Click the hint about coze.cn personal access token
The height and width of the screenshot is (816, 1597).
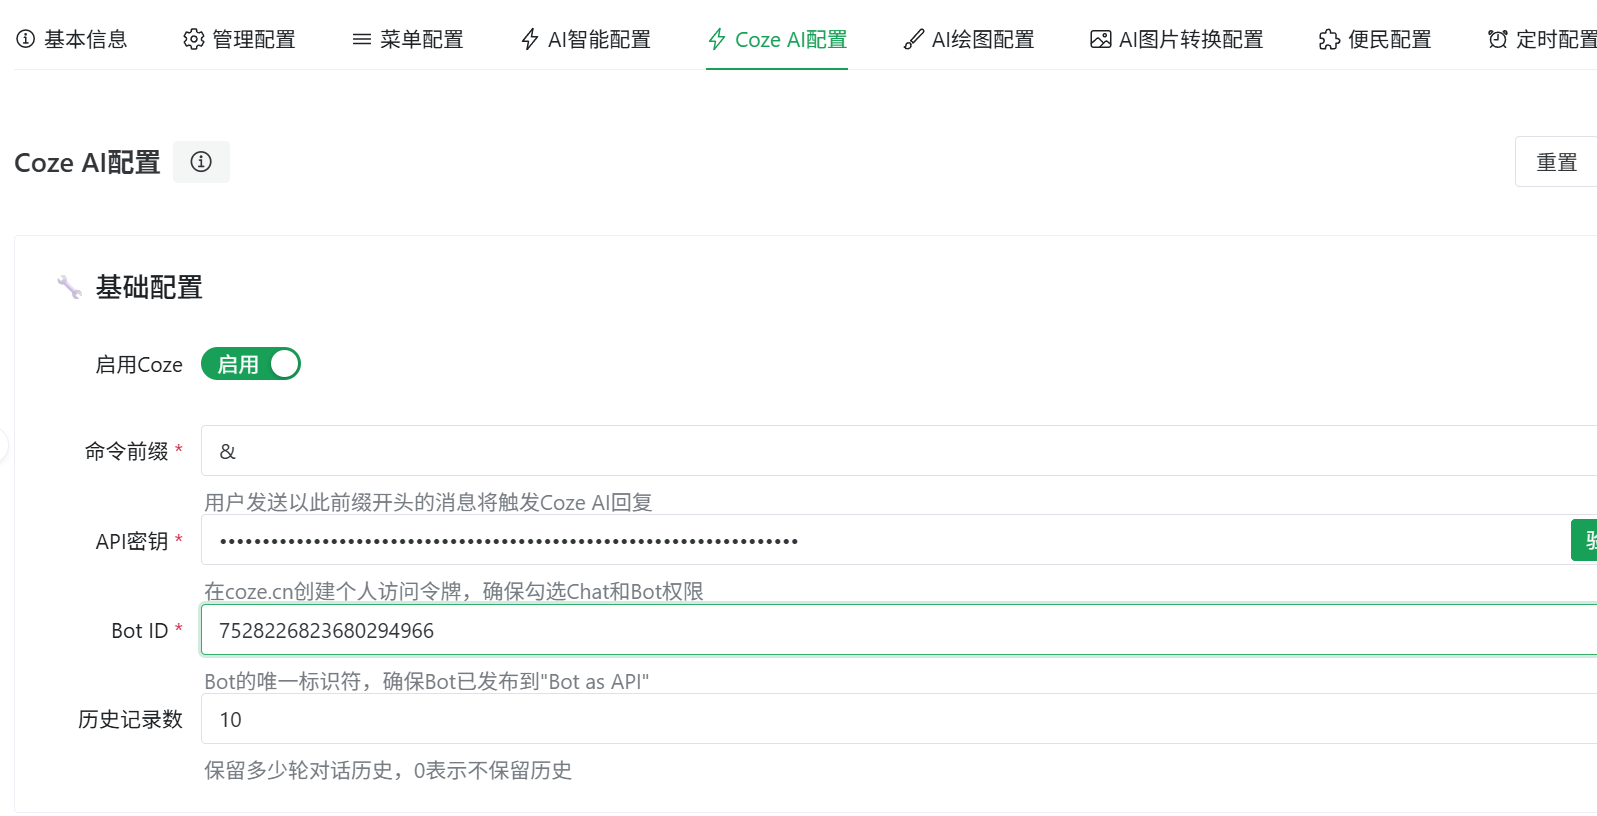[x=454, y=591]
